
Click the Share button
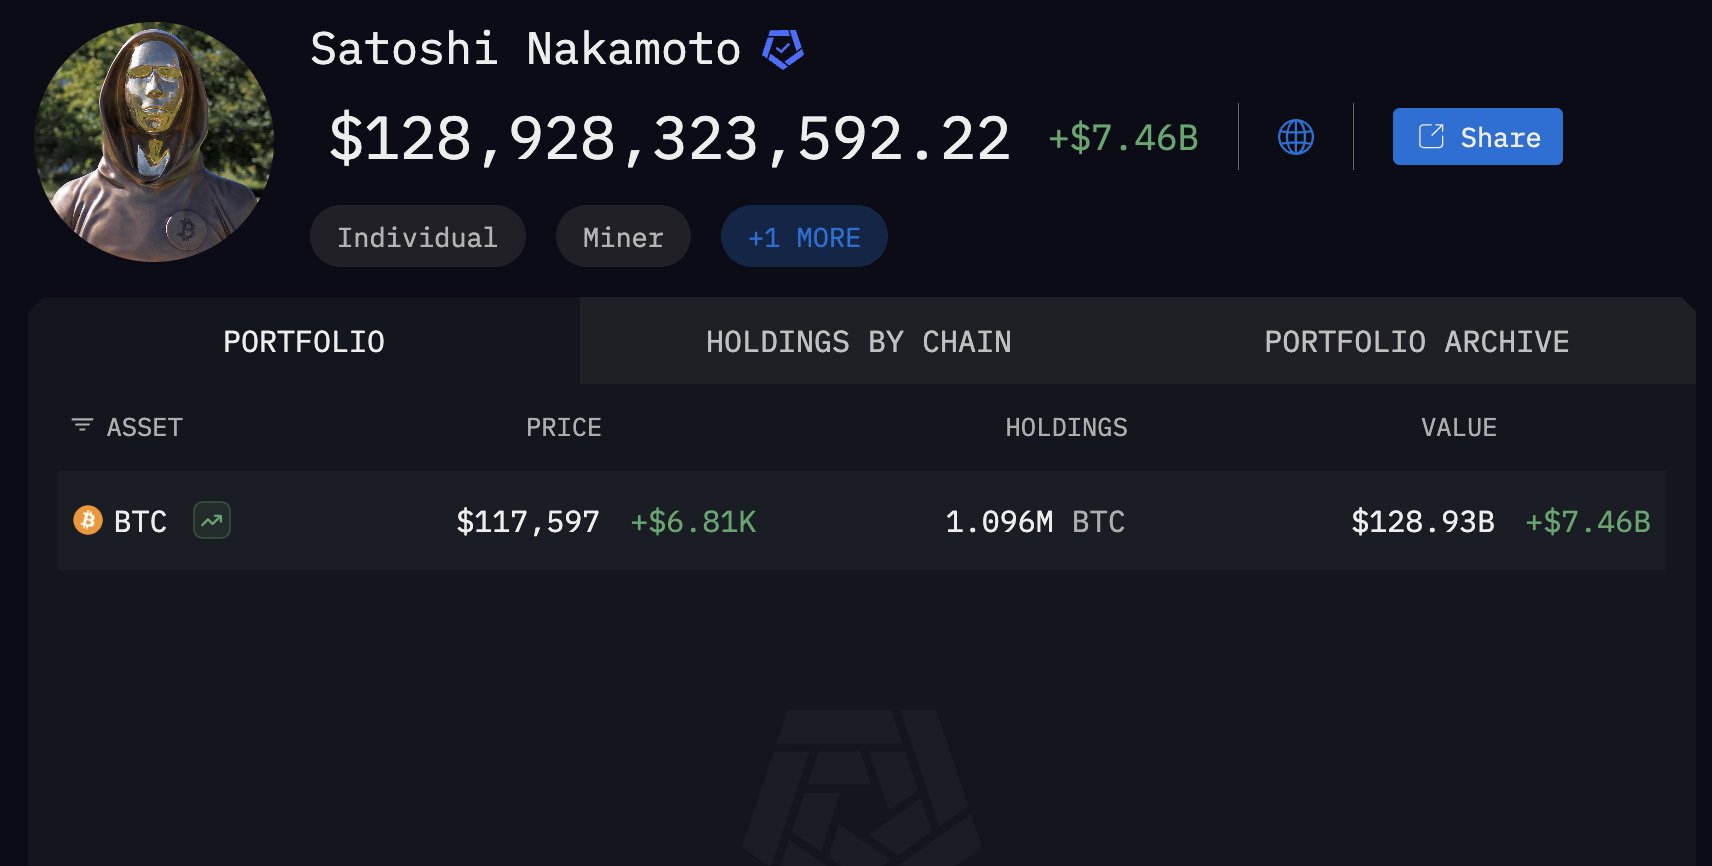tap(1477, 136)
